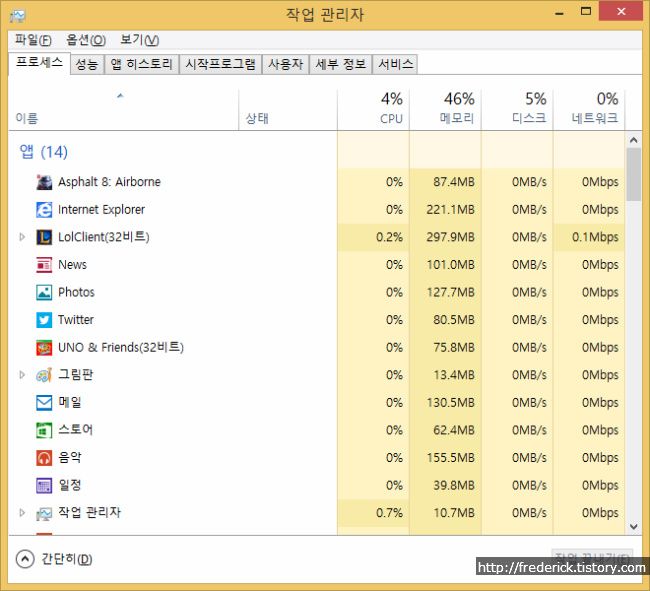
Task: Switch to the 사용자 tab
Action: tap(286, 64)
